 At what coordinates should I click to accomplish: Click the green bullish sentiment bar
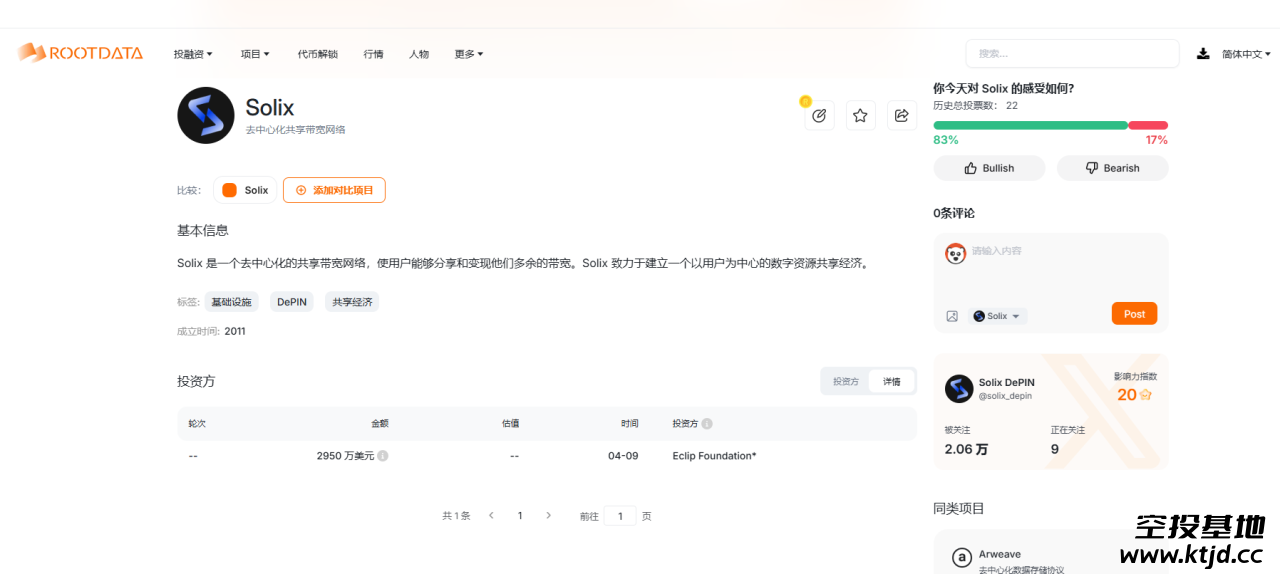(1030, 125)
